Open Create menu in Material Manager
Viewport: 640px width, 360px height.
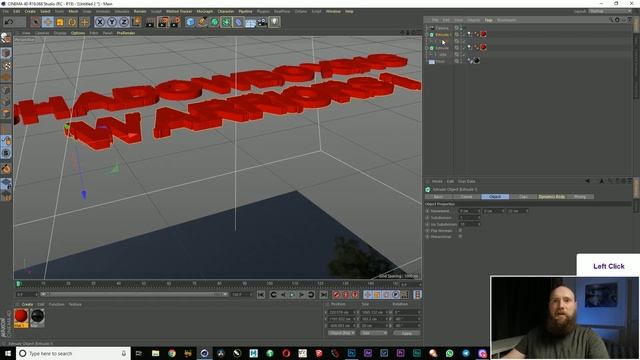coord(27,304)
